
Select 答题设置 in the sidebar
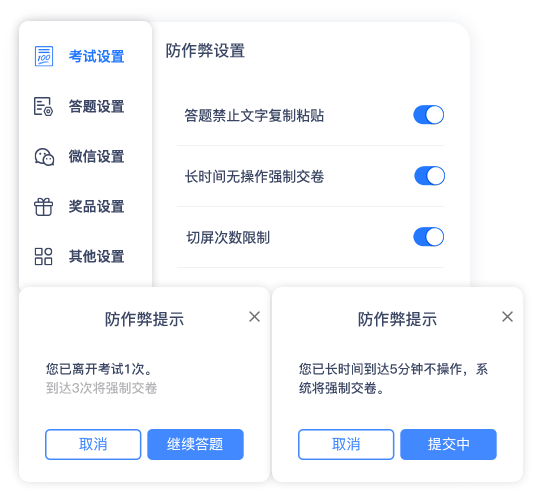[96, 106]
